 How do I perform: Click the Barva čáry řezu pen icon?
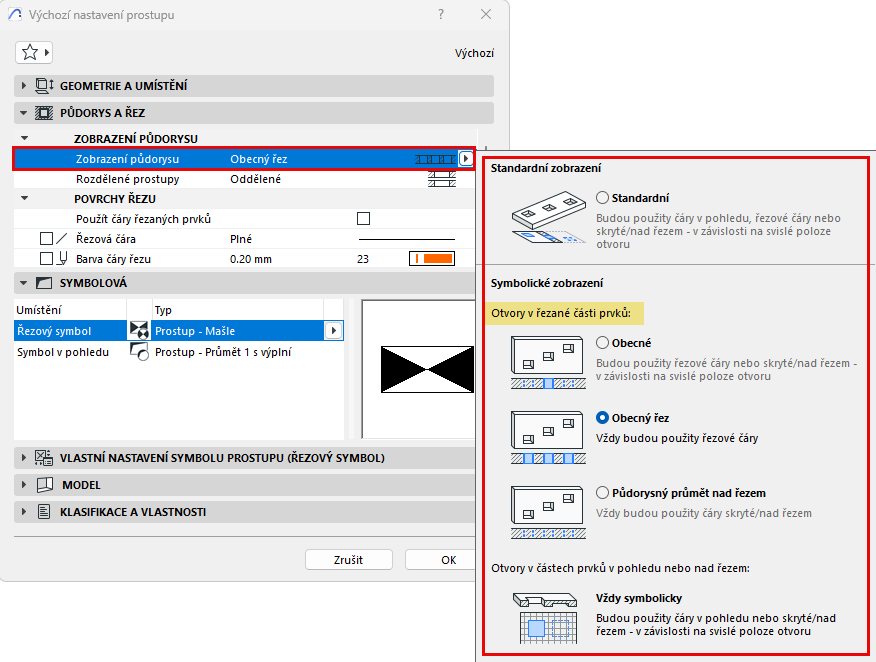(x=63, y=259)
